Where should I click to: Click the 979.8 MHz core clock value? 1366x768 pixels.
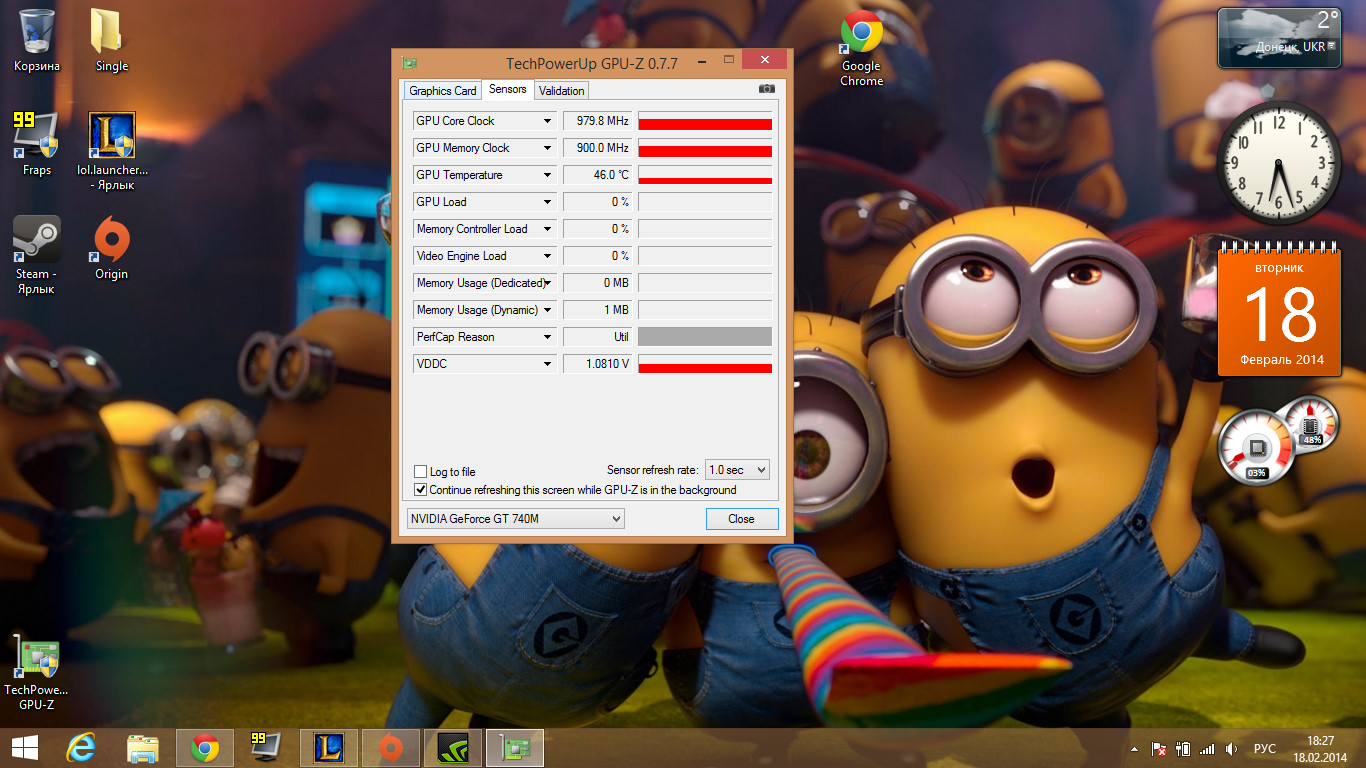point(598,121)
